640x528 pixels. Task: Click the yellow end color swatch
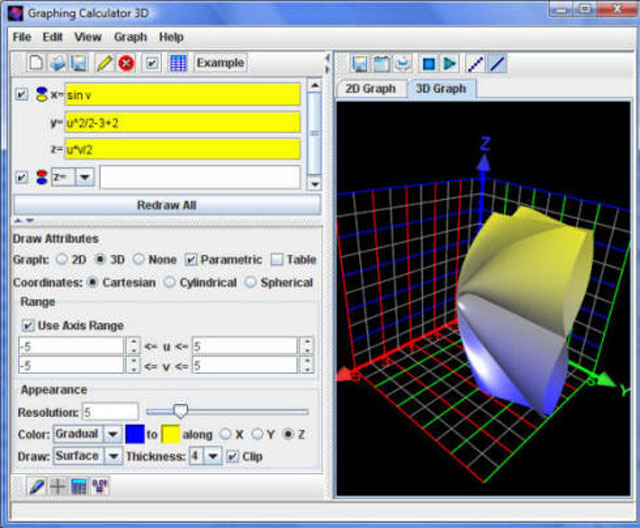point(171,434)
